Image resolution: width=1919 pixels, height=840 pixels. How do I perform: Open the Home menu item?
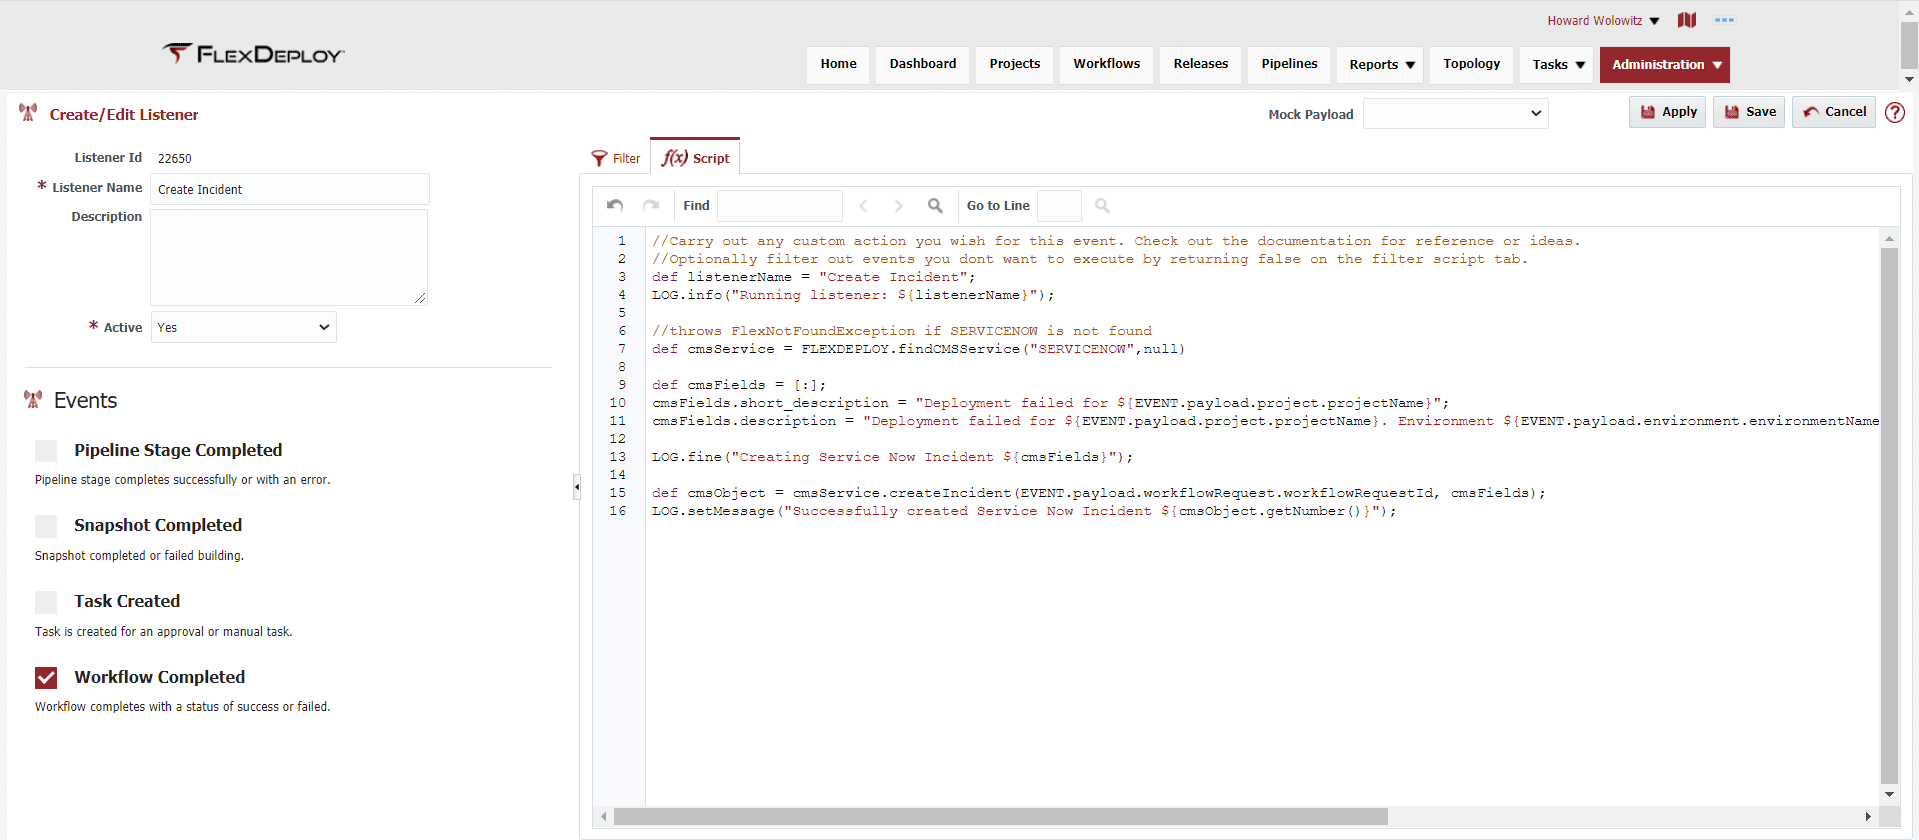tap(838, 64)
